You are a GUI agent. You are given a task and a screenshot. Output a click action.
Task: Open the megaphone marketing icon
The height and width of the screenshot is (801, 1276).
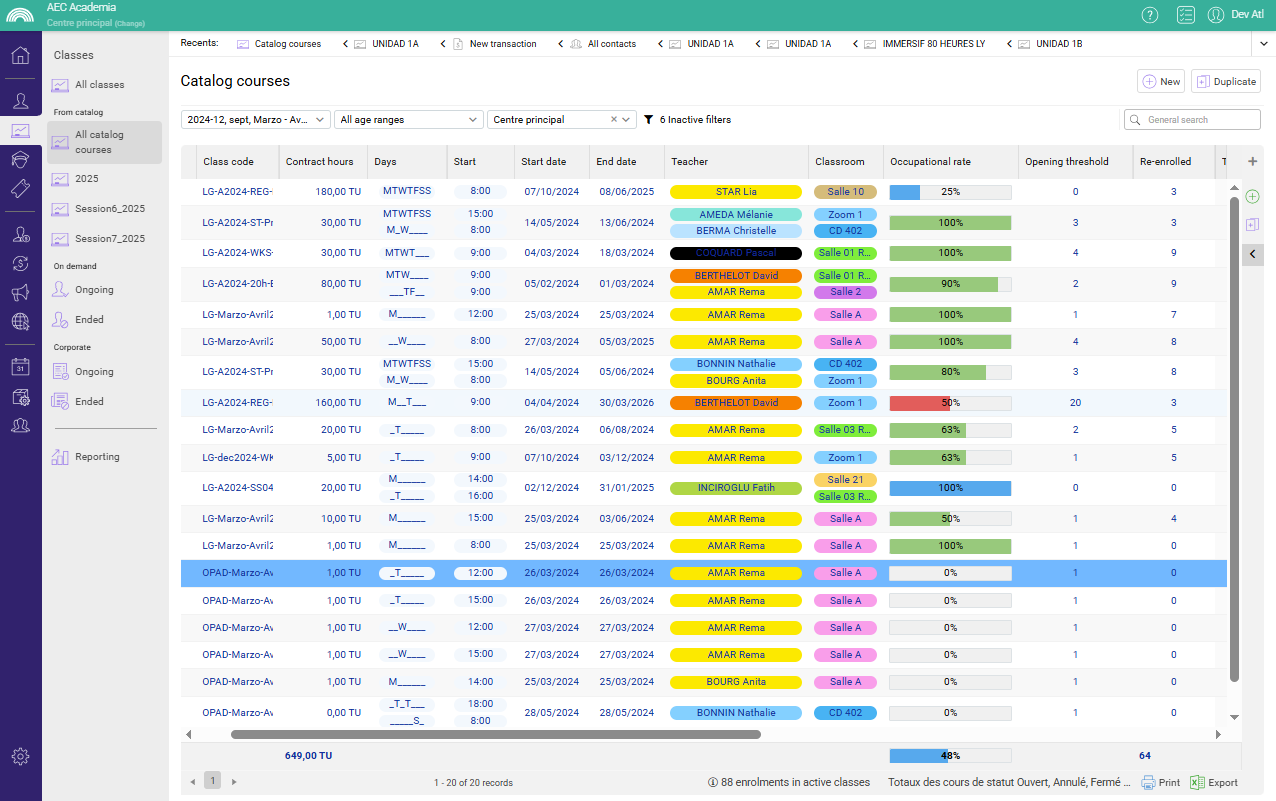pyautogui.click(x=20, y=292)
